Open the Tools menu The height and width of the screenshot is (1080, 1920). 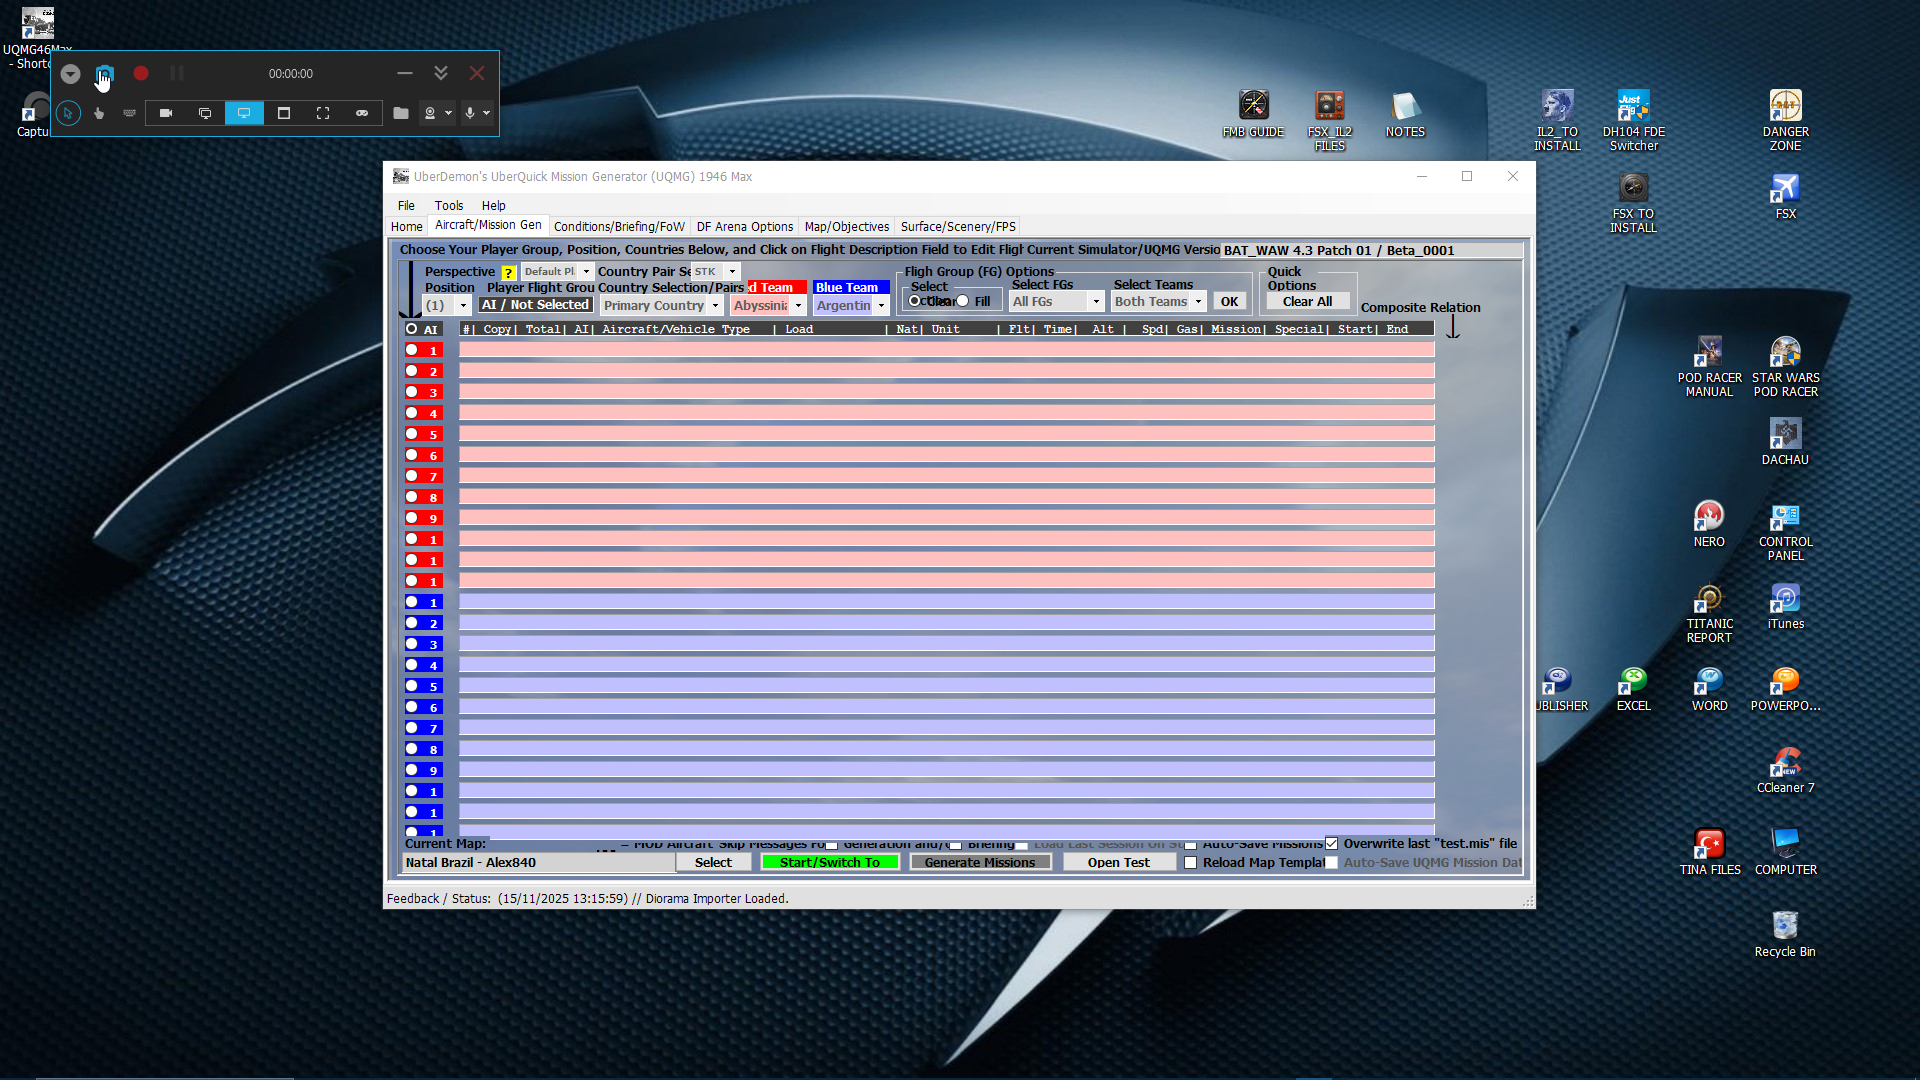point(448,205)
